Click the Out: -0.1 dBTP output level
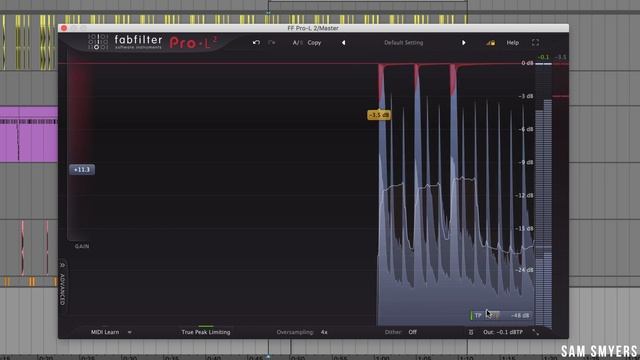The width and height of the screenshot is (640, 360). [503, 332]
